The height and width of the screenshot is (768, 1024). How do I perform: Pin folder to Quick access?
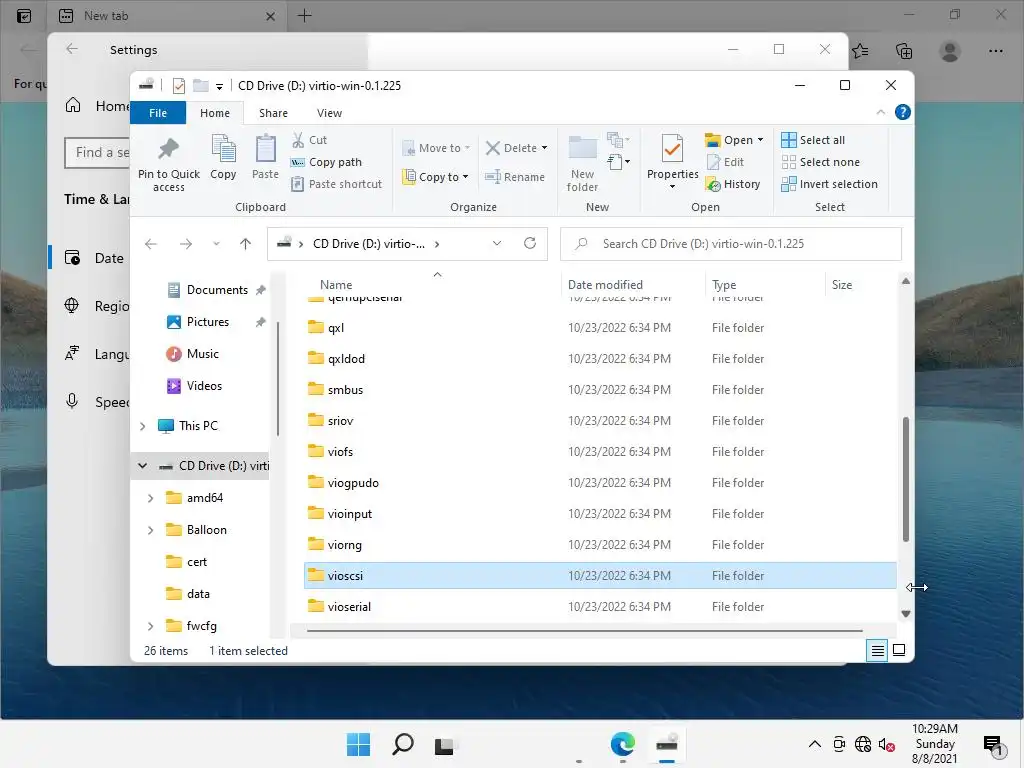click(x=168, y=164)
